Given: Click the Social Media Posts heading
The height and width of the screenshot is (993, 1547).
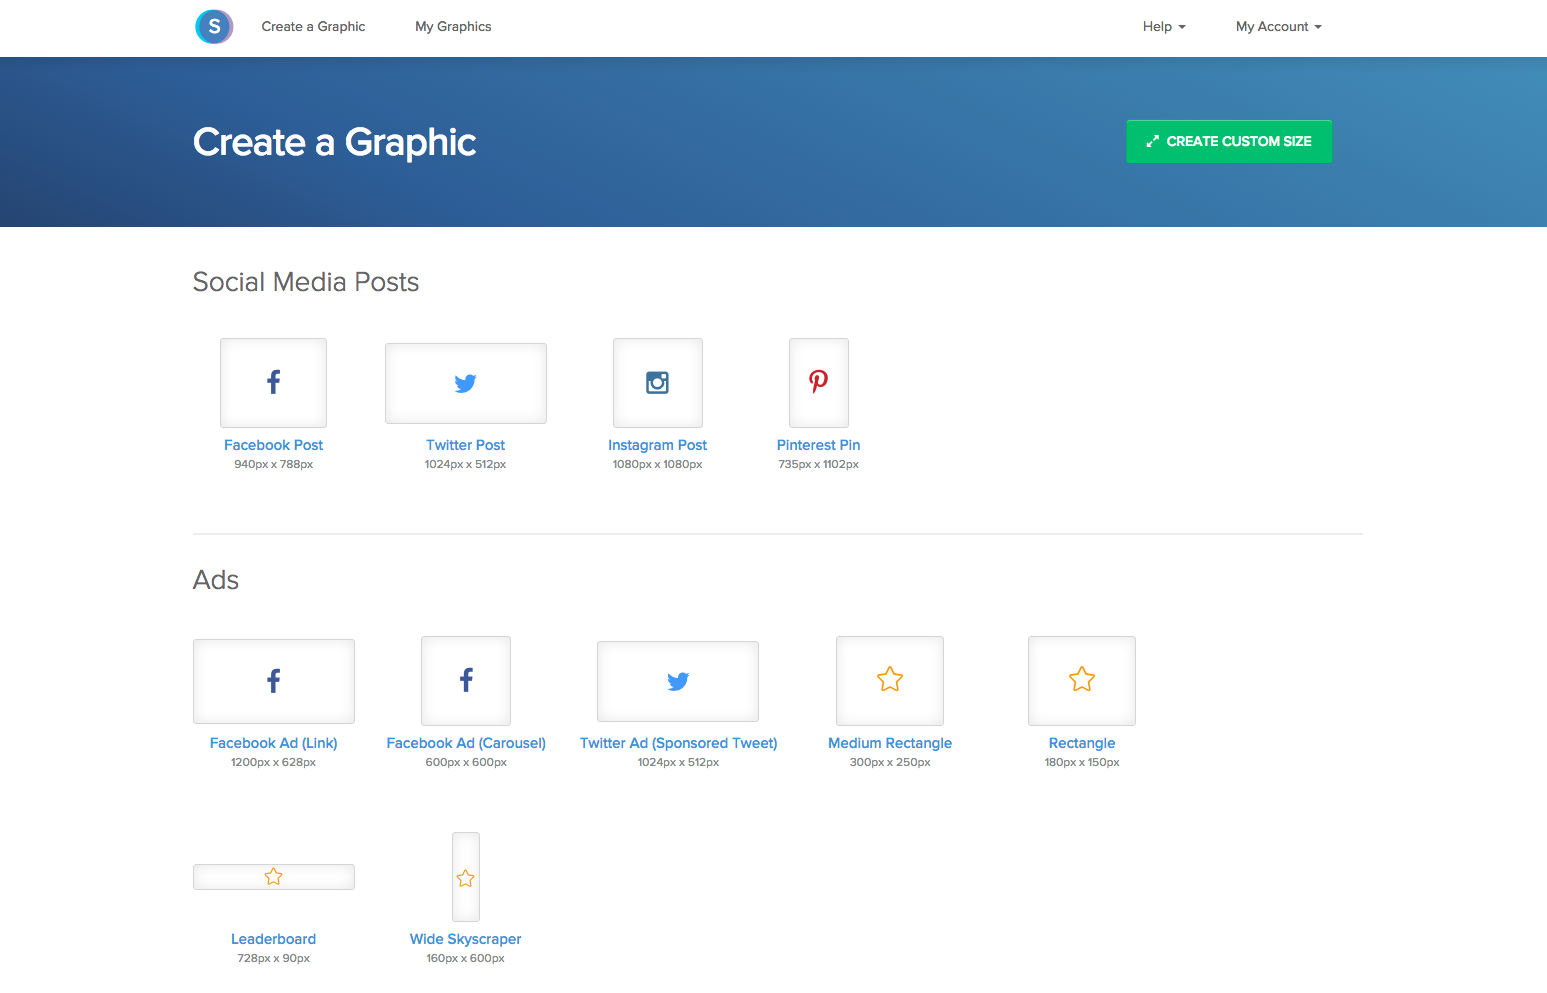Looking at the screenshot, I should click(306, 282).
